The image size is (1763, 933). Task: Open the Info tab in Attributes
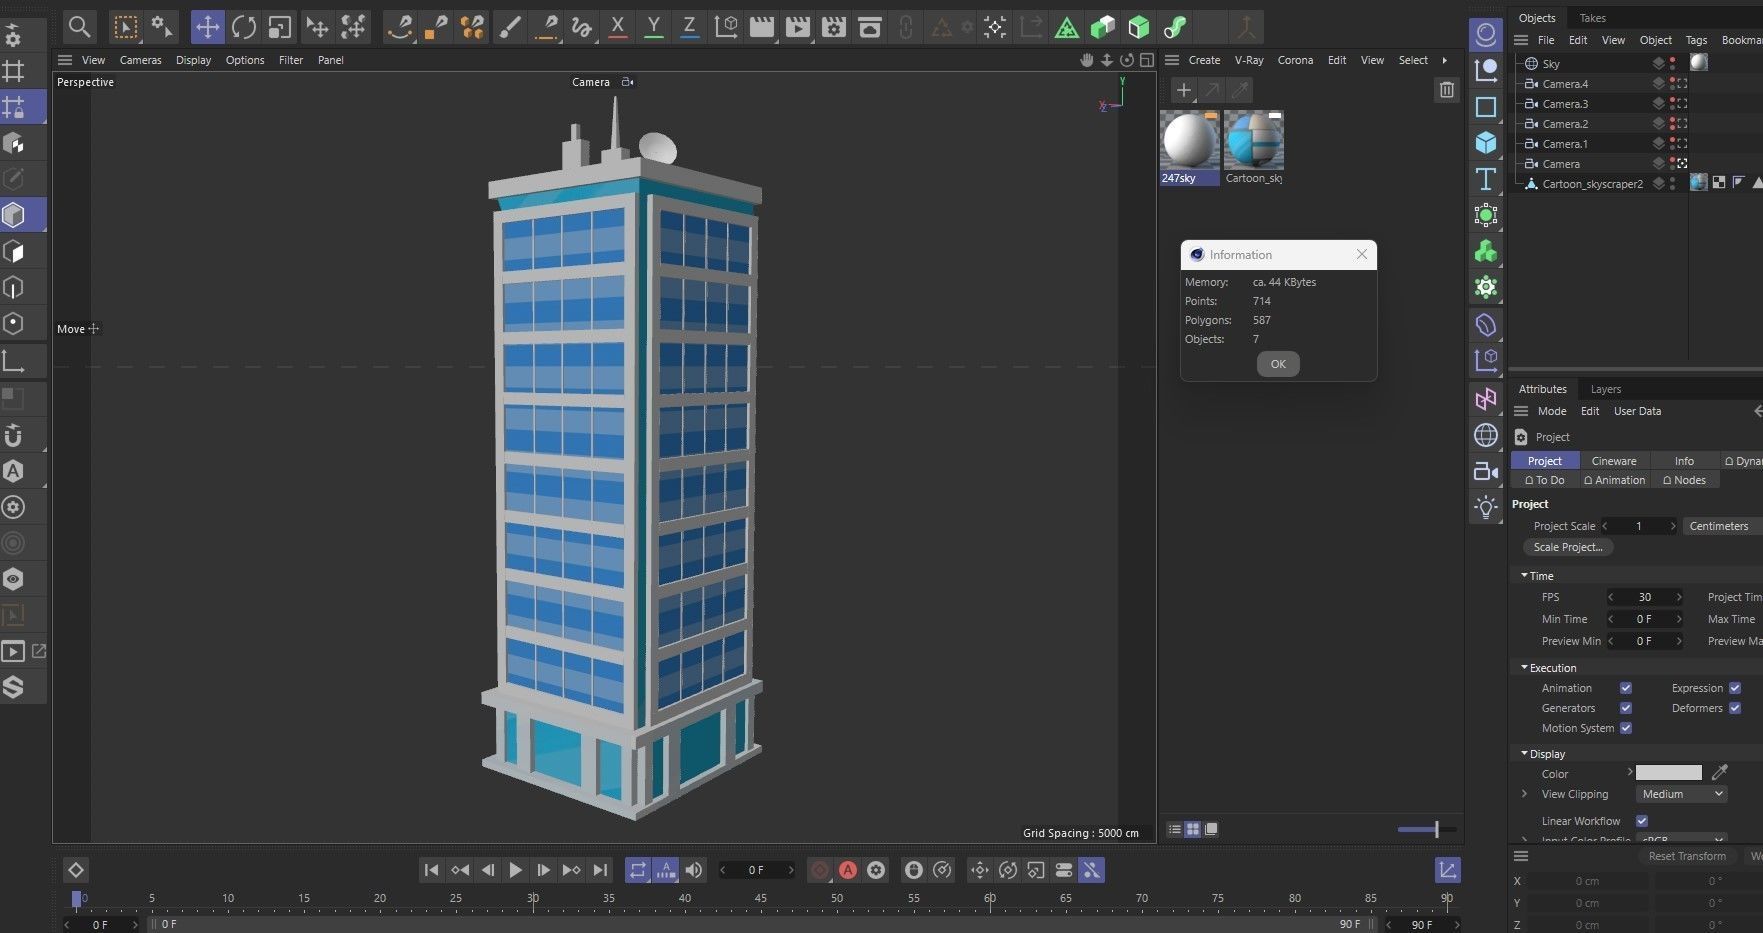click(x=1684, y=461)
